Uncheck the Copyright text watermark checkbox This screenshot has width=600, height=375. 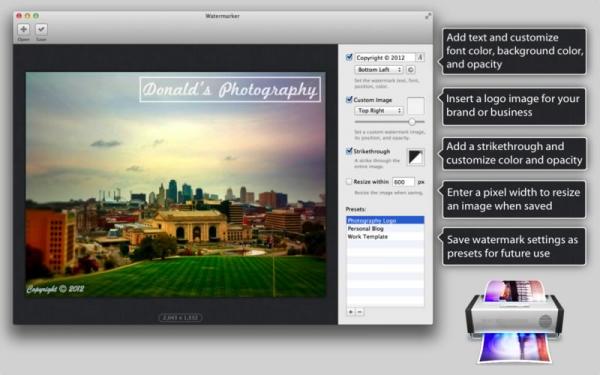[x=349, y=57]
